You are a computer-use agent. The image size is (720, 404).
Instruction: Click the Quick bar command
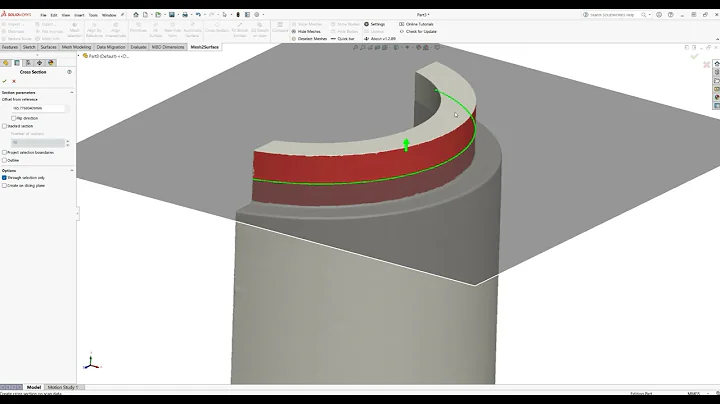coord(343,39)
